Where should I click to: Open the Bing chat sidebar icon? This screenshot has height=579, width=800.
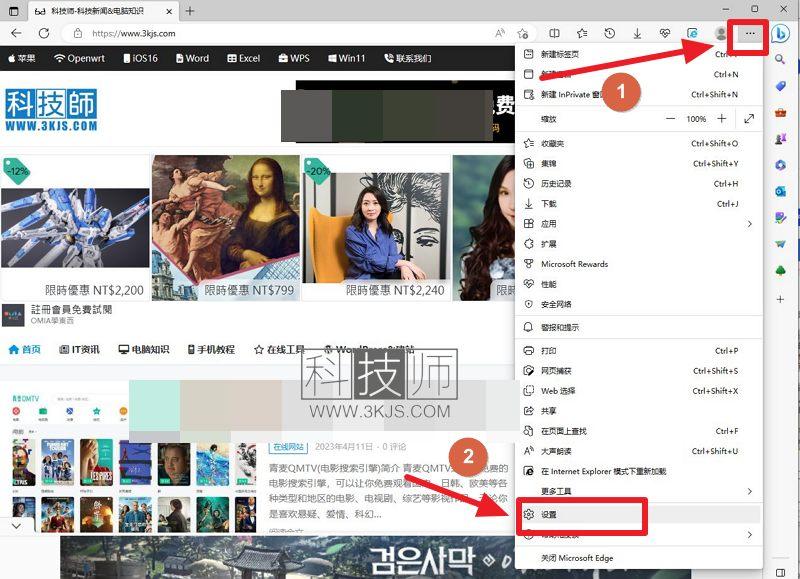click(x=781, y=34)
